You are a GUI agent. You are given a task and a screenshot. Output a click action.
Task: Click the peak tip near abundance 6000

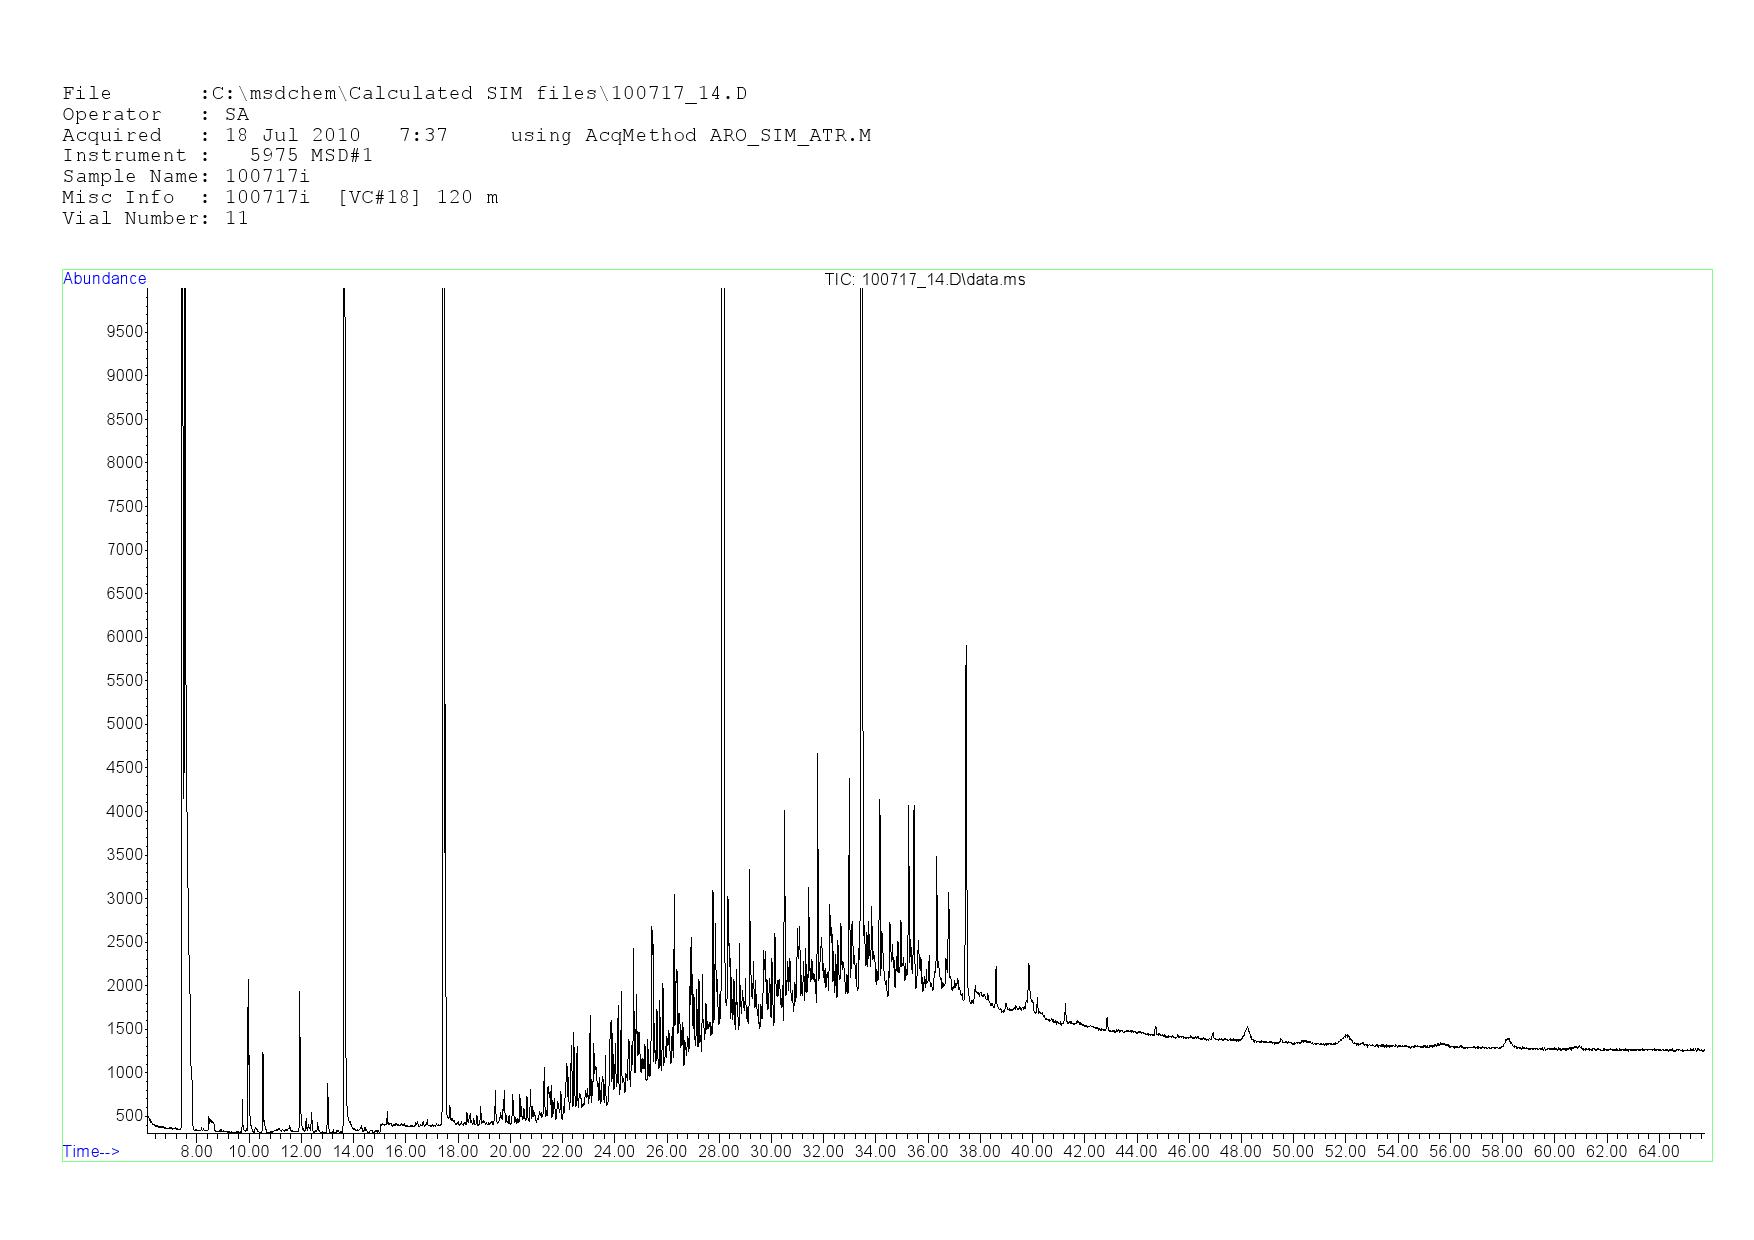tap(966, 648)
